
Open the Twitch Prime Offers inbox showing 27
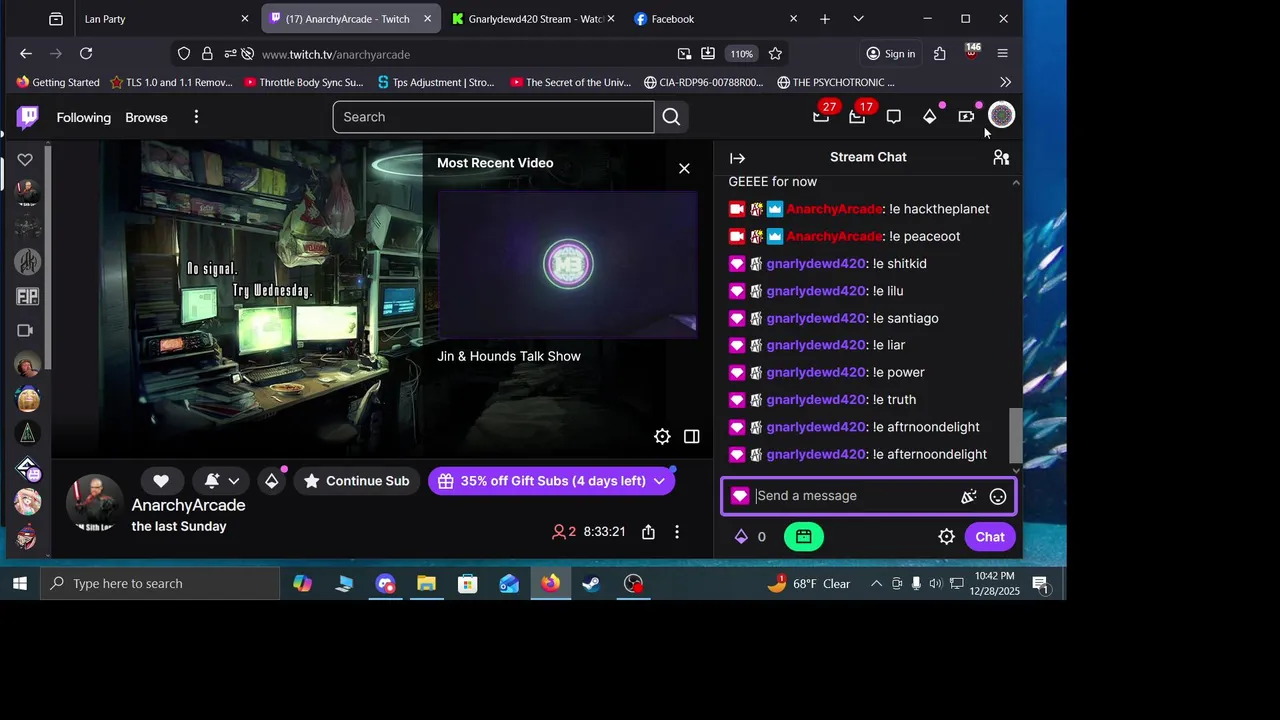821,117
